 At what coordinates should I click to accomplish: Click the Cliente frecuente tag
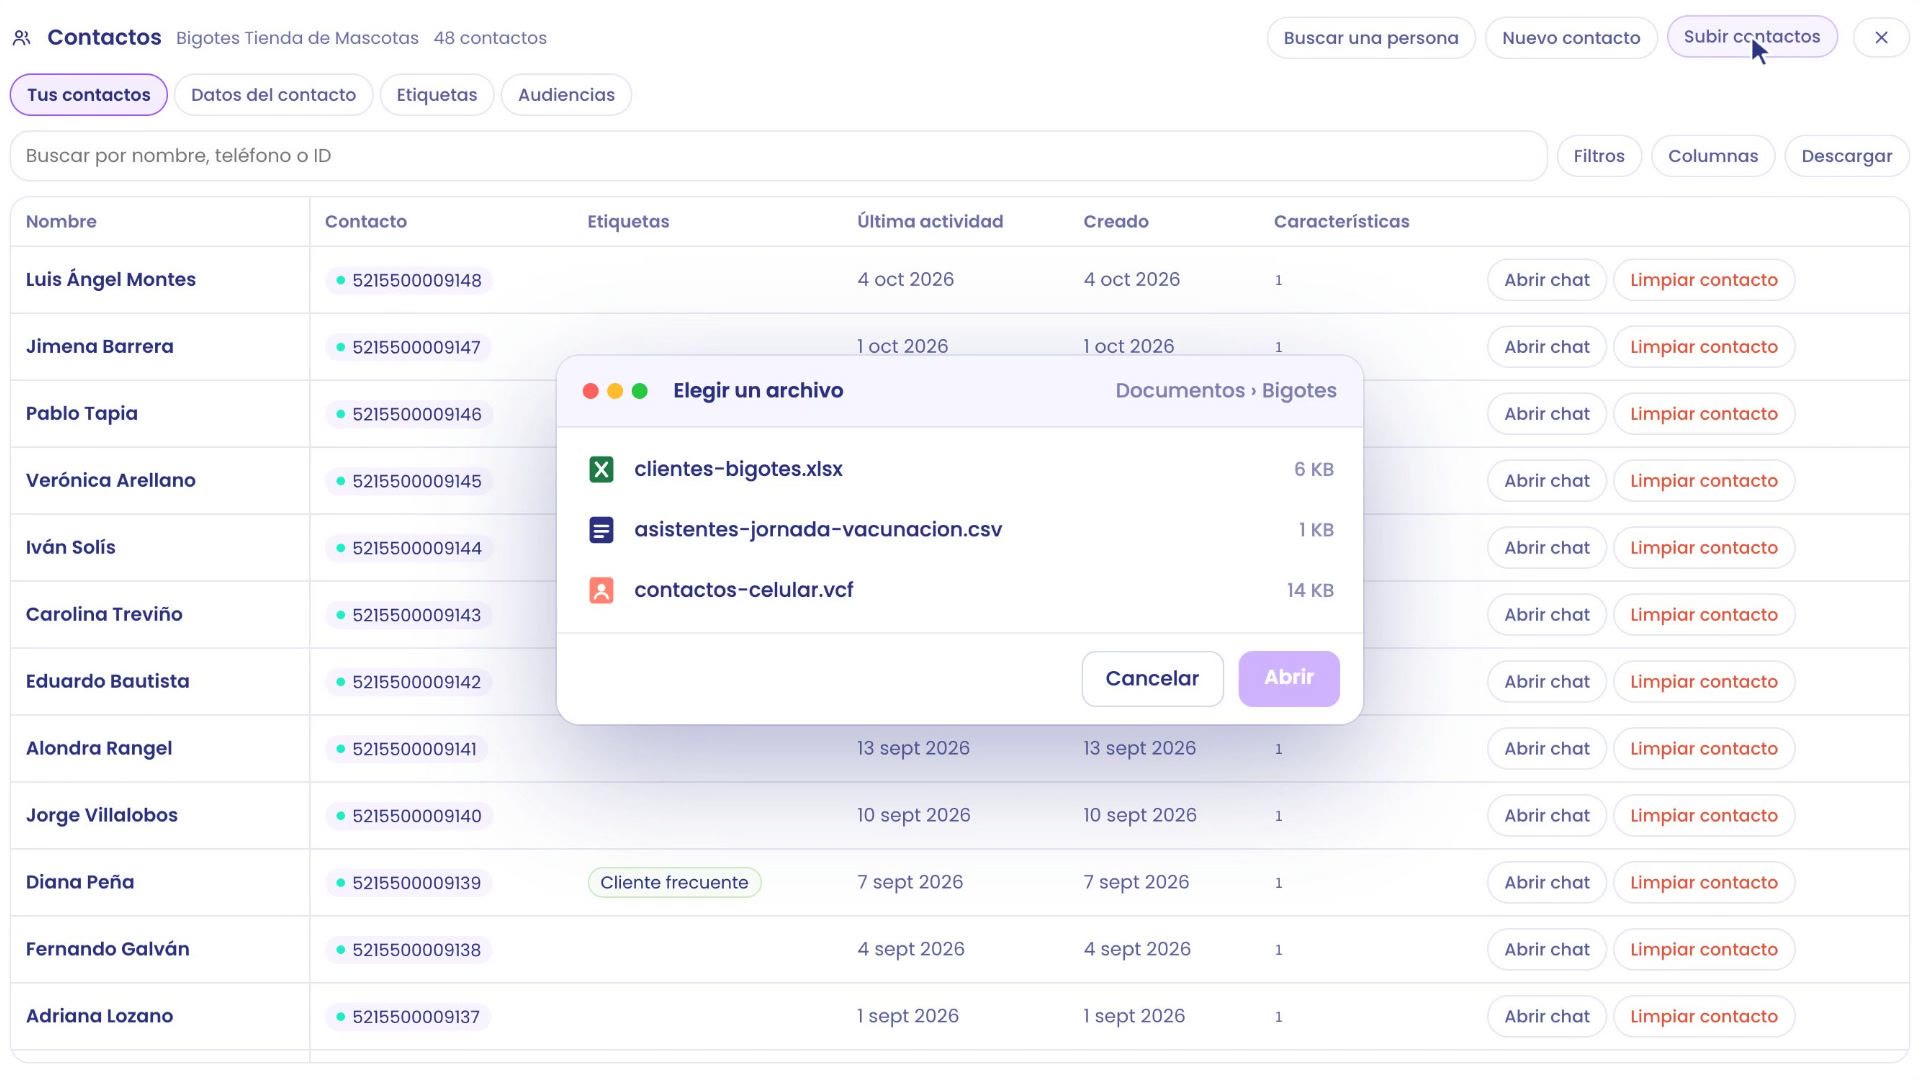[674, 883]
